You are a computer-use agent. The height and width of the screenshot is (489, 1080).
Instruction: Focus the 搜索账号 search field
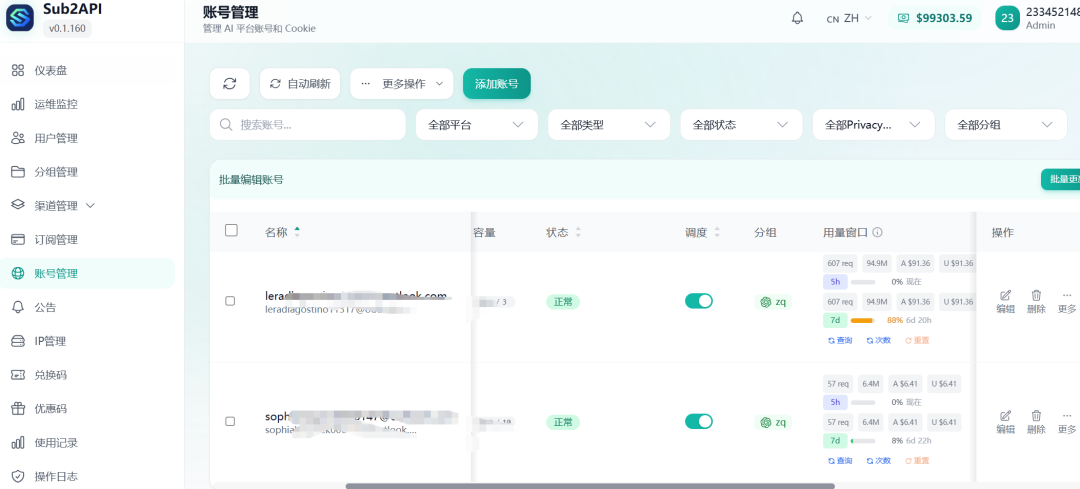click(x=308, y=125)
